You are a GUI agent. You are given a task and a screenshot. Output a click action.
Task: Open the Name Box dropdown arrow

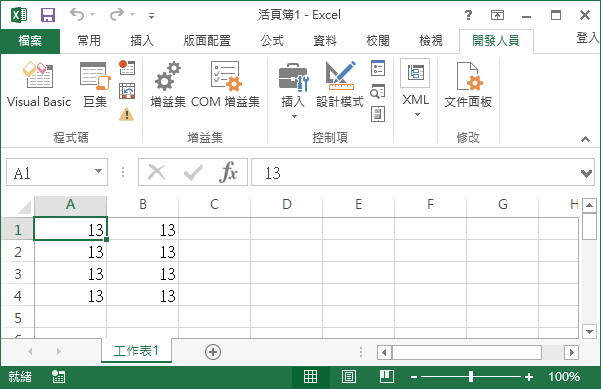click(99, 171)
